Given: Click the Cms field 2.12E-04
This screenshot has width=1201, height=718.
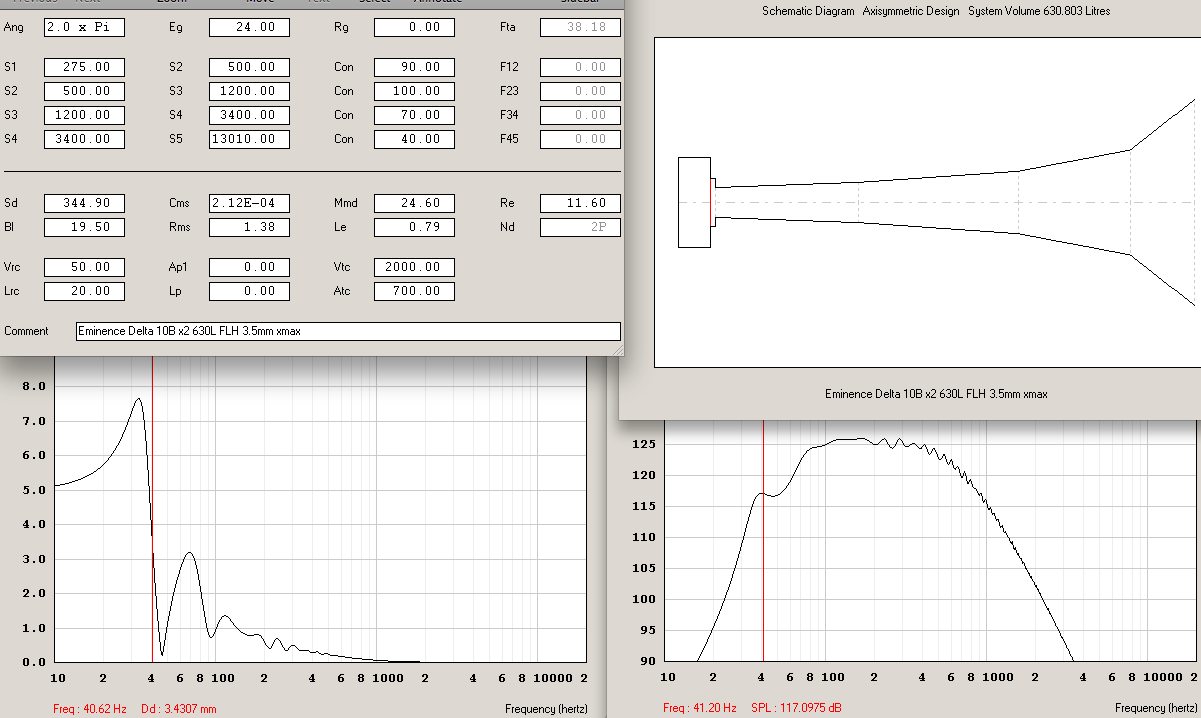Looking at the screenshot, I should pyautogui.click(x=250, y=203).
